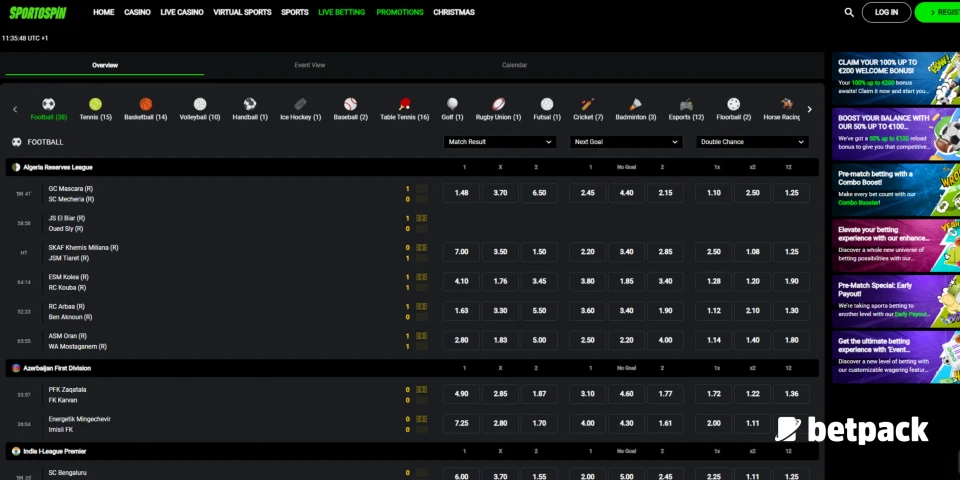Open the GC Mascara vs SC Mecheria match
Viewport: 960px width, 480px height.
click(71, 193)
